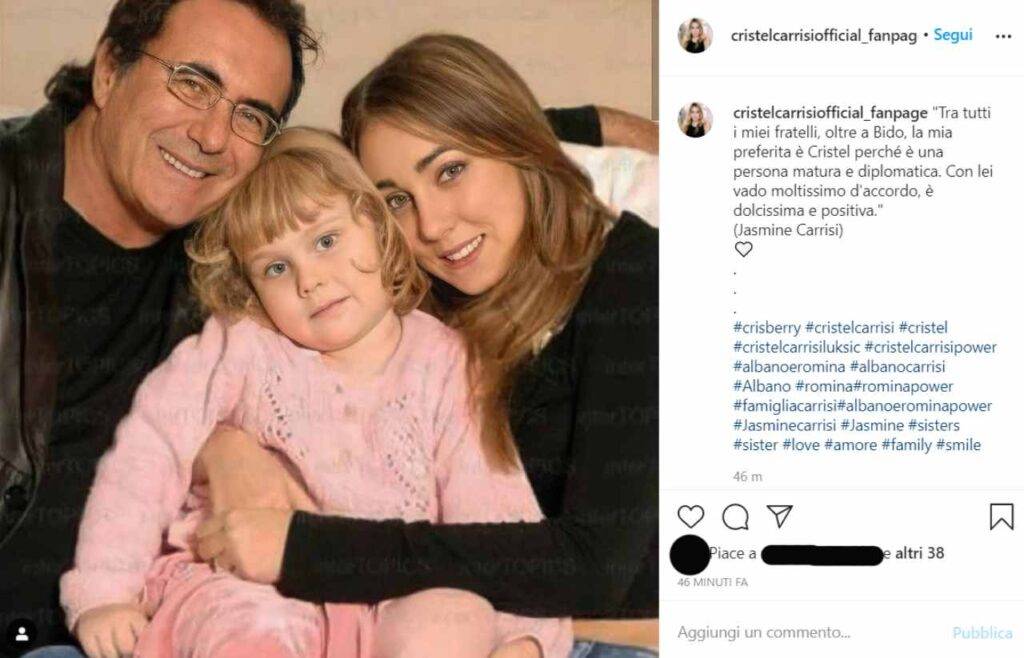Open hashtag #crisberry
The image size is (1024, 658).
(x=767, y=328)
